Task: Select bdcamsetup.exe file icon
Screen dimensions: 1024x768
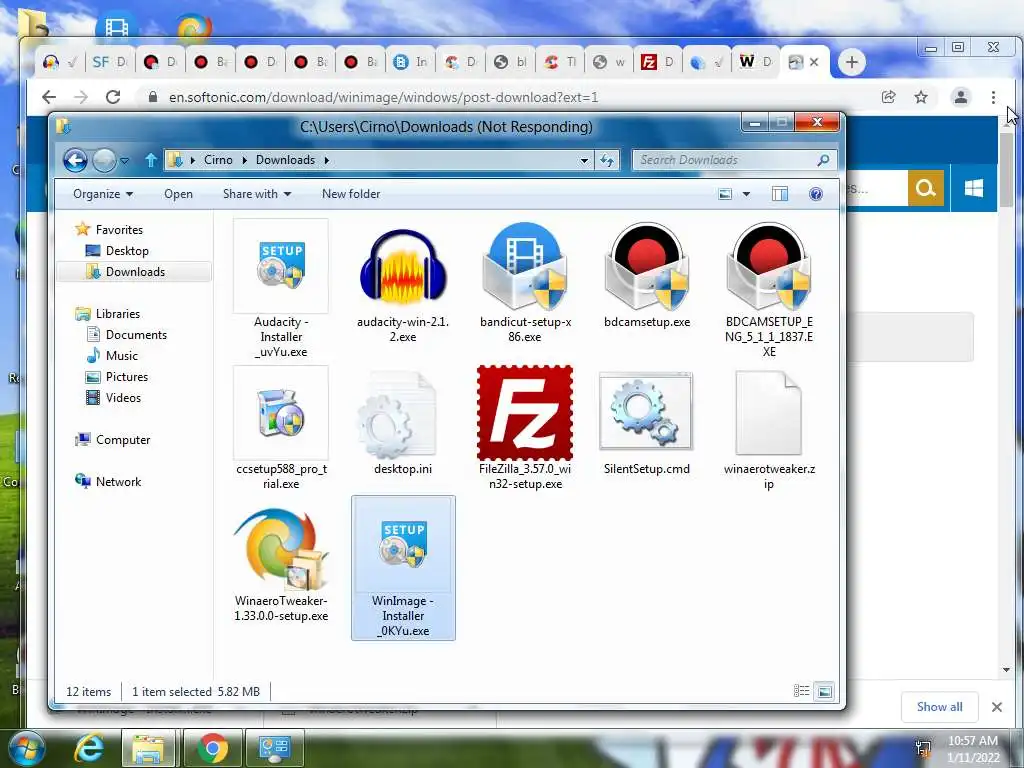Action: (647, 266)
